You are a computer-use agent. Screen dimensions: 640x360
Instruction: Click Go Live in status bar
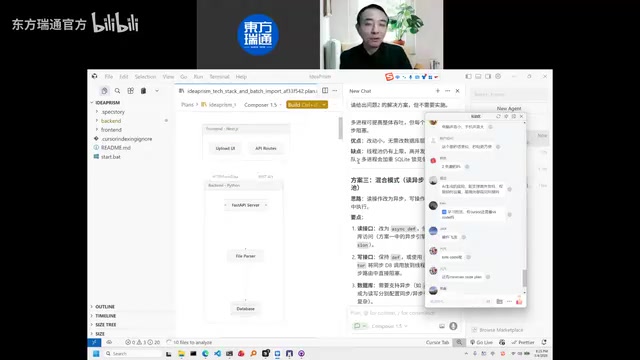481,342
